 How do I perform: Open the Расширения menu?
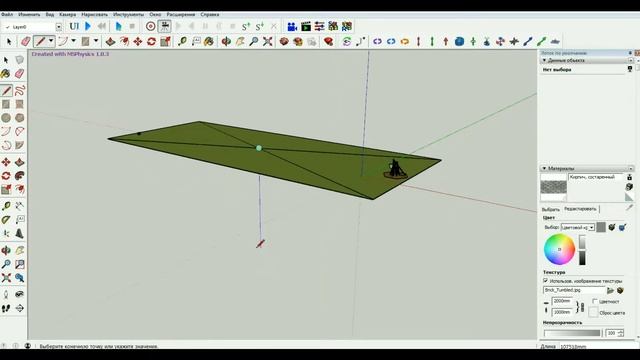click(181, 15)
